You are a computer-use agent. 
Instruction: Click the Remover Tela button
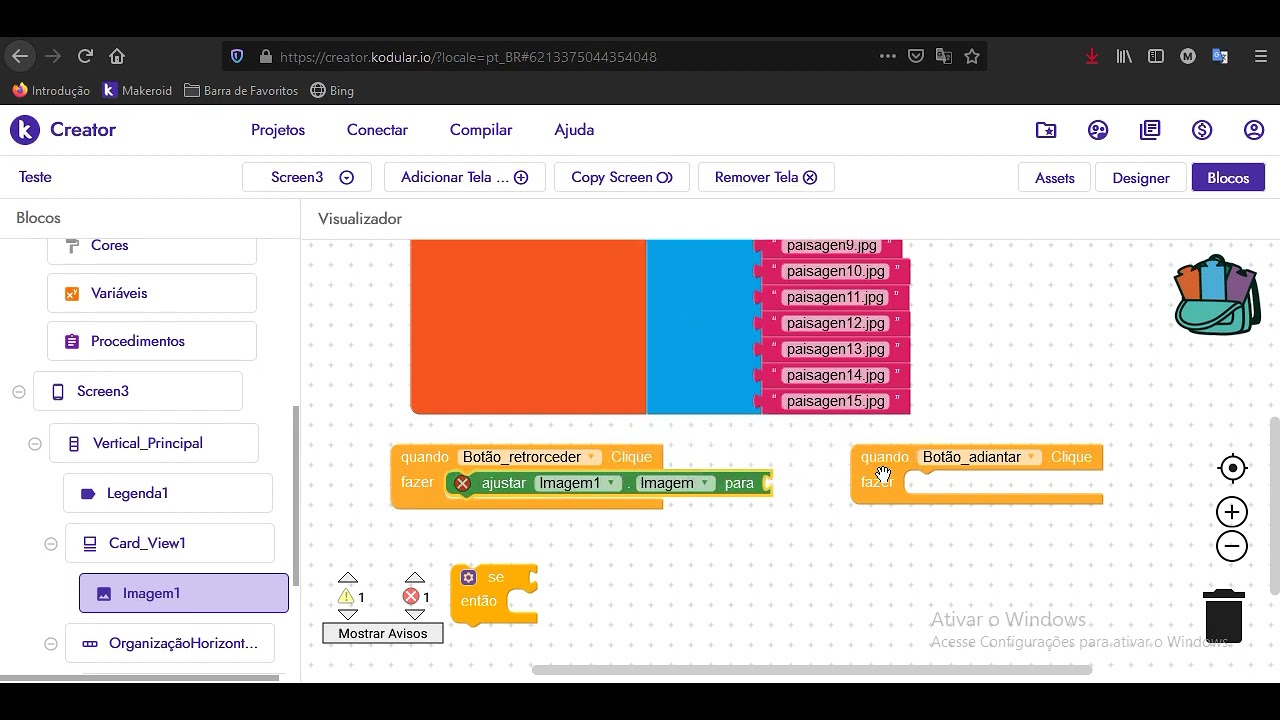tap(766, 177)
